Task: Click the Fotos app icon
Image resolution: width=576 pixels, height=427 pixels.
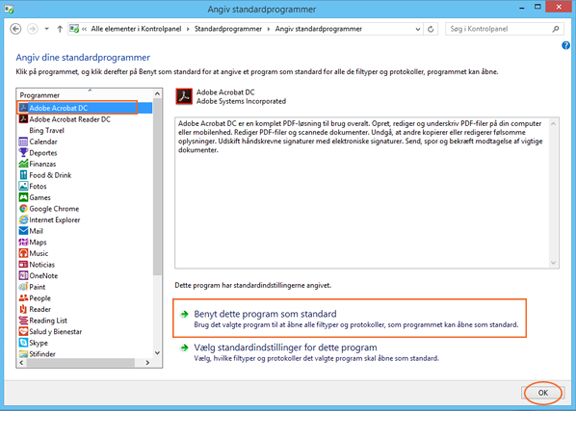Action: 23,186
